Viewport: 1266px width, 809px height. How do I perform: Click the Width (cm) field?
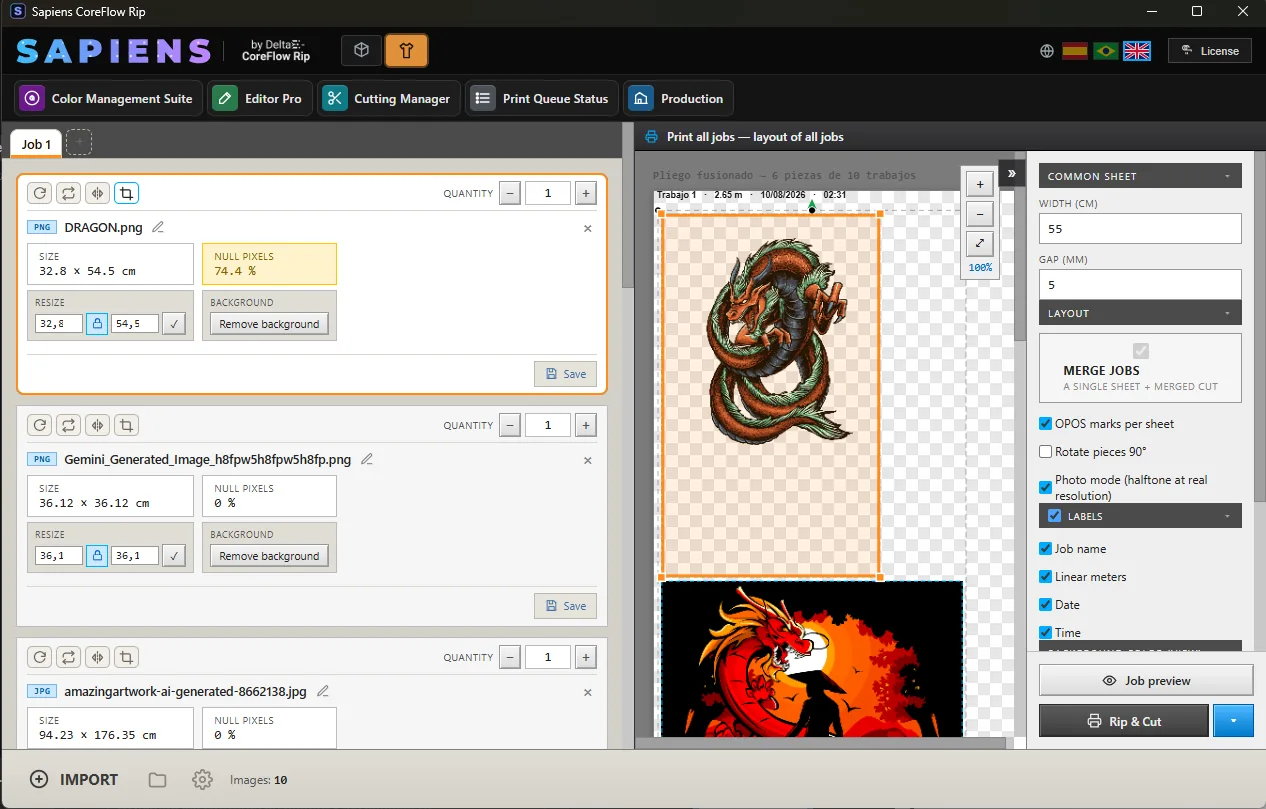[1140, 229]
